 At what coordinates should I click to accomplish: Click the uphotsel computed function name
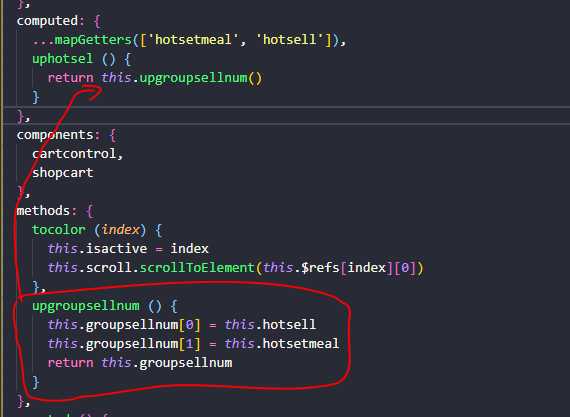(x=62, y=59)
